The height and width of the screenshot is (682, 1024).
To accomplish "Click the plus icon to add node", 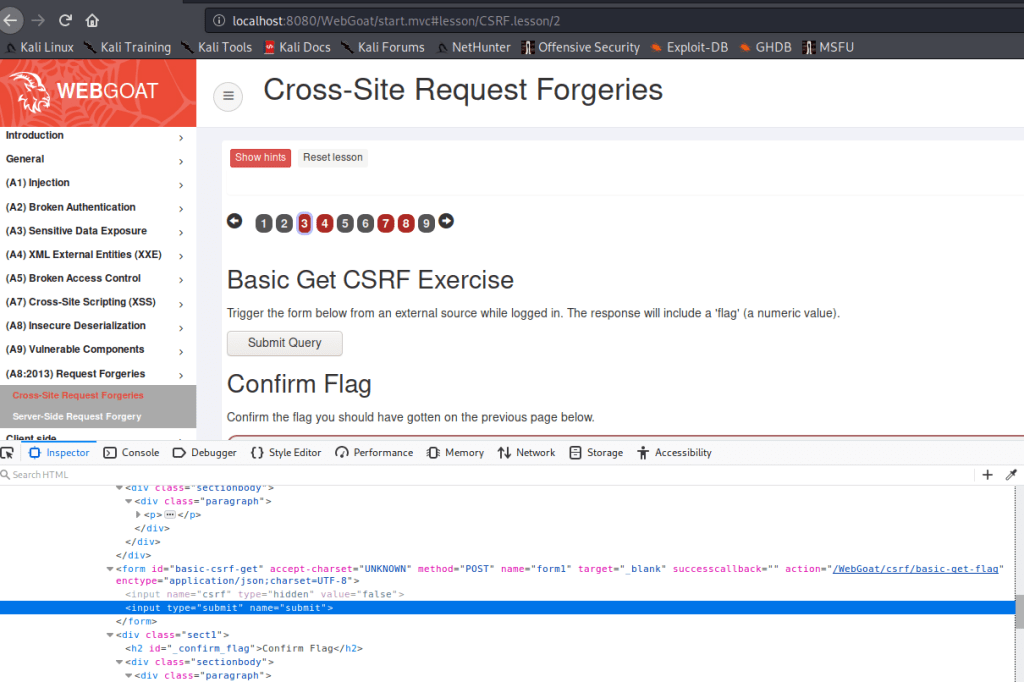I will coord(987,475).
